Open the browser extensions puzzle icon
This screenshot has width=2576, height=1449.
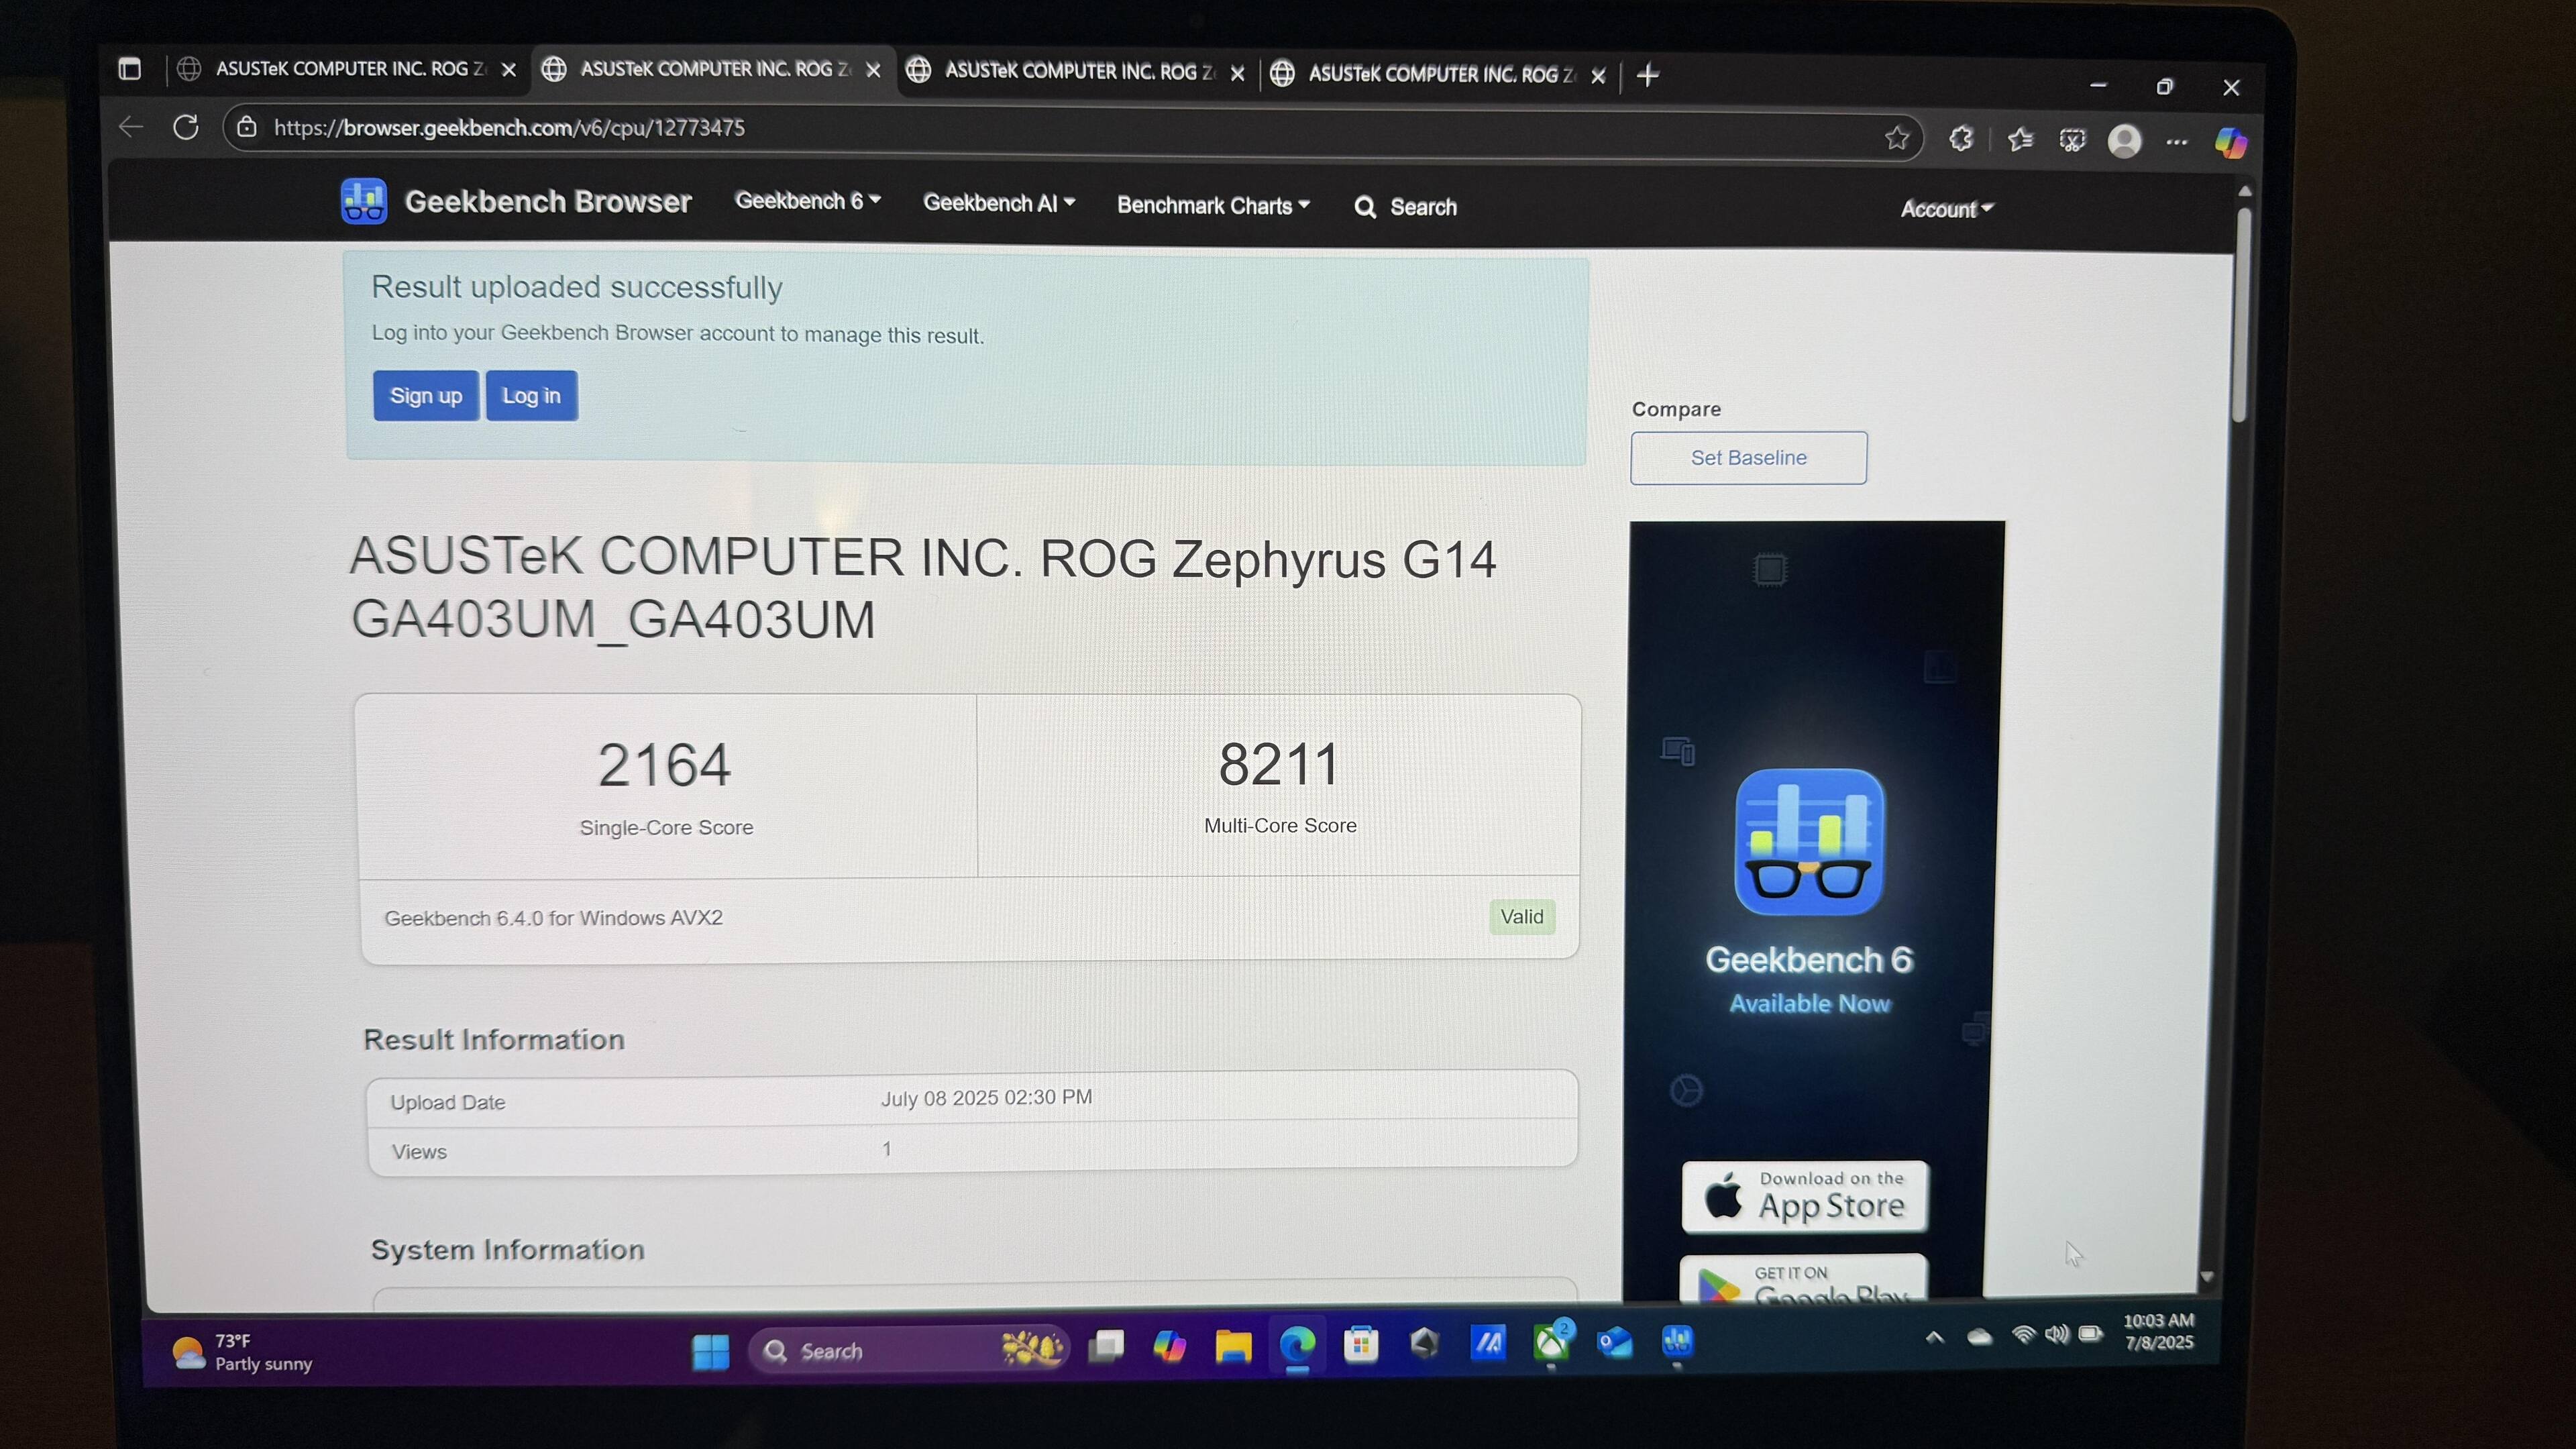click(x=1961, y=139)
